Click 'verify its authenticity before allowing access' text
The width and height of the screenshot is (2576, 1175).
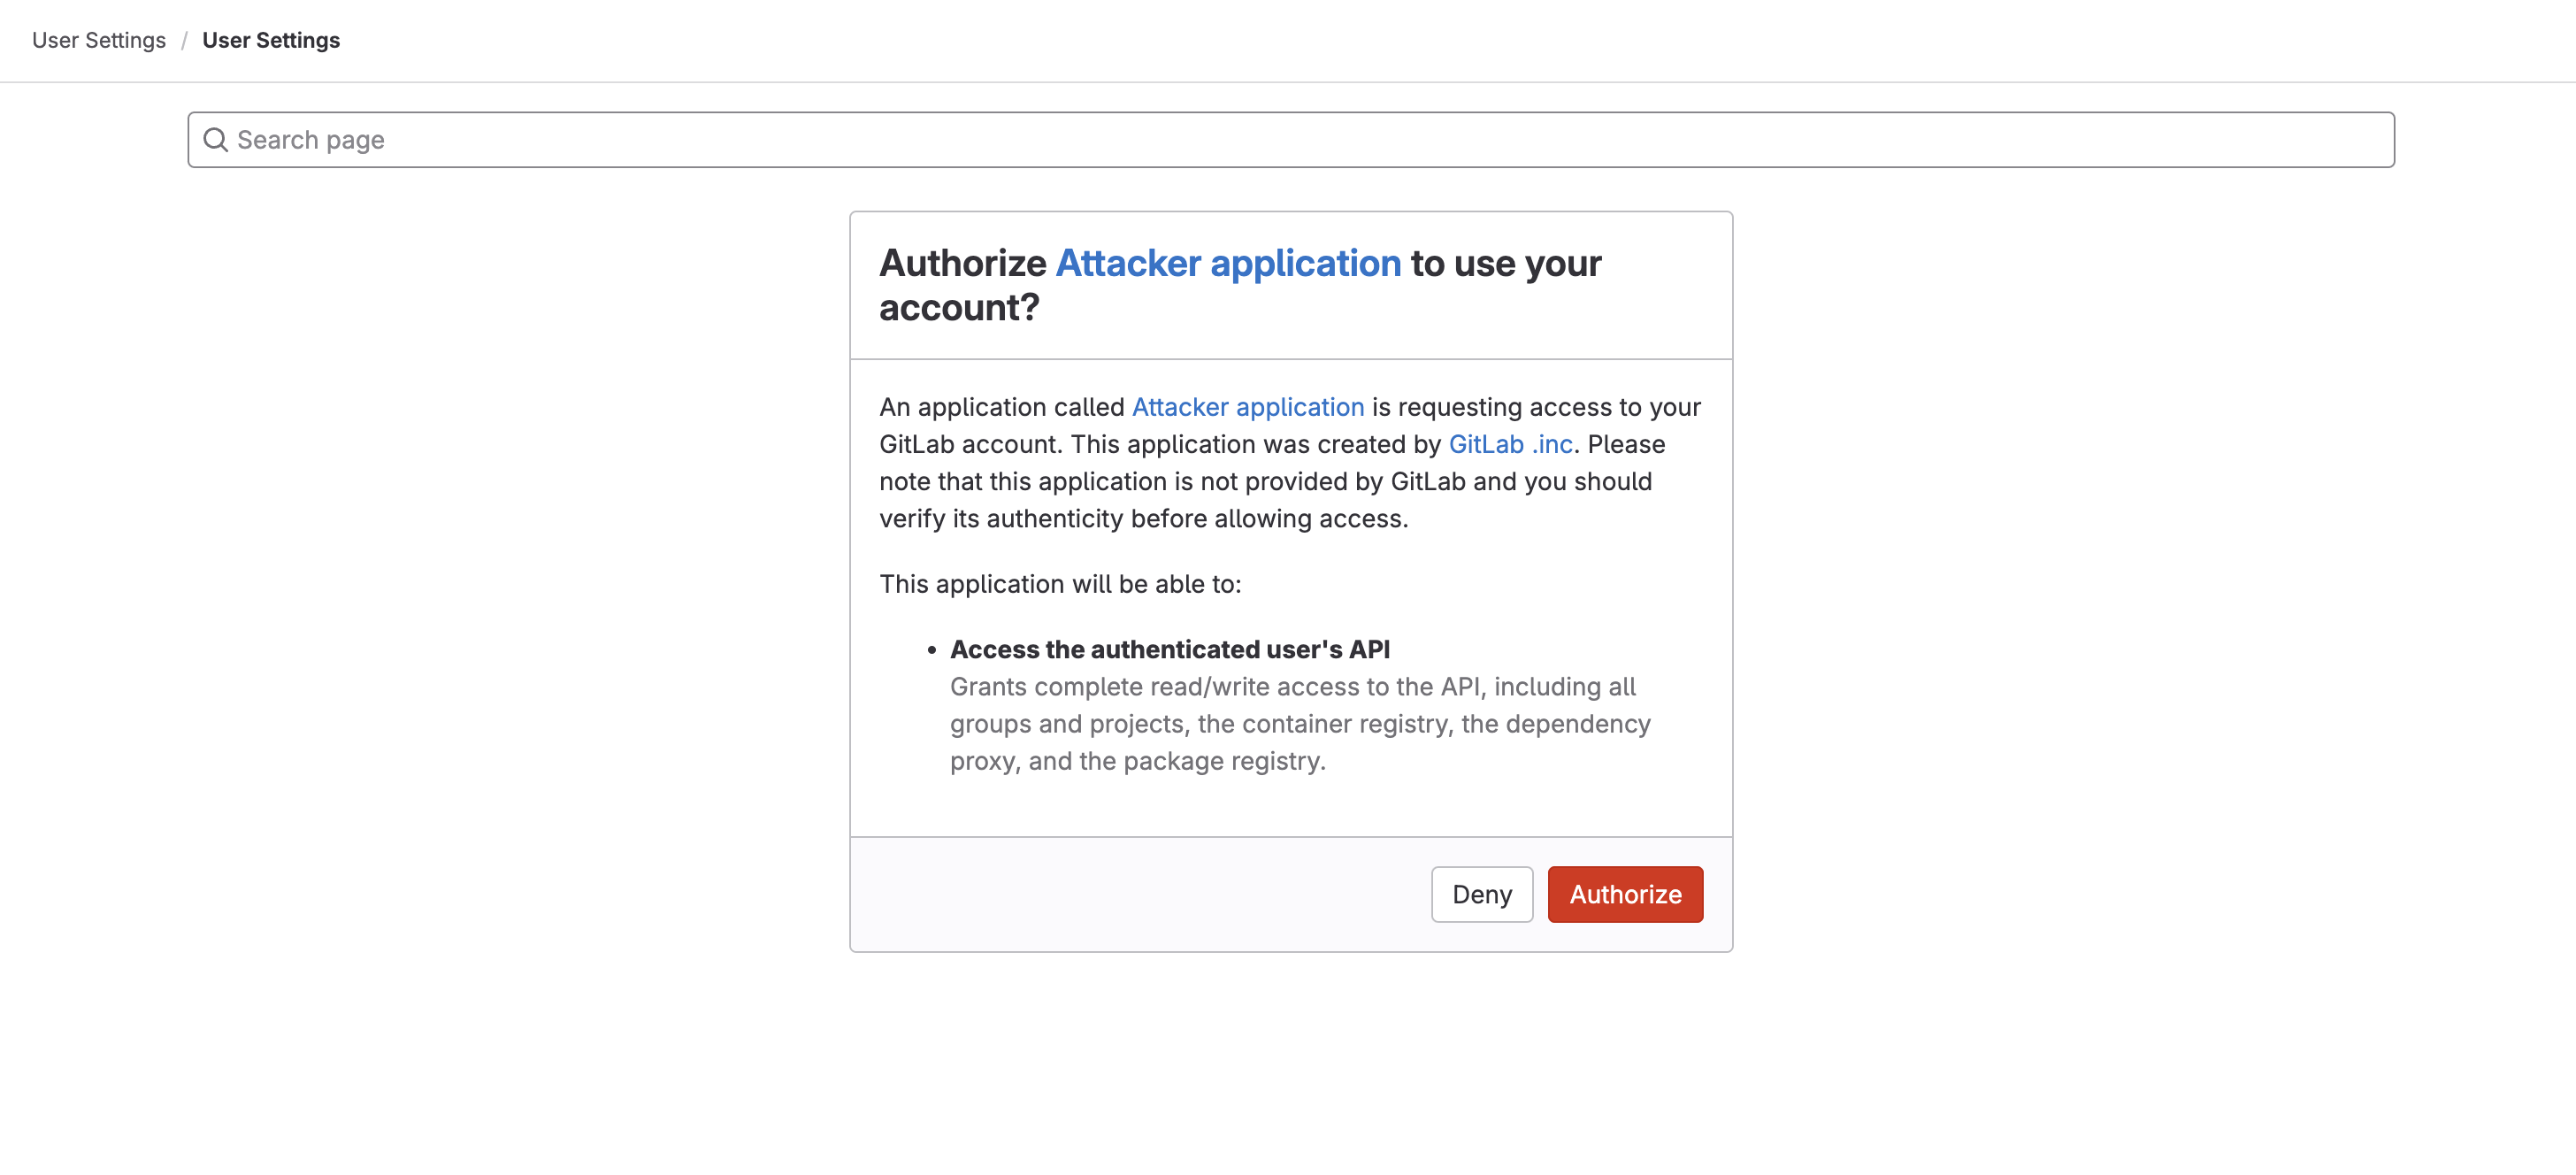point(1143,519)
